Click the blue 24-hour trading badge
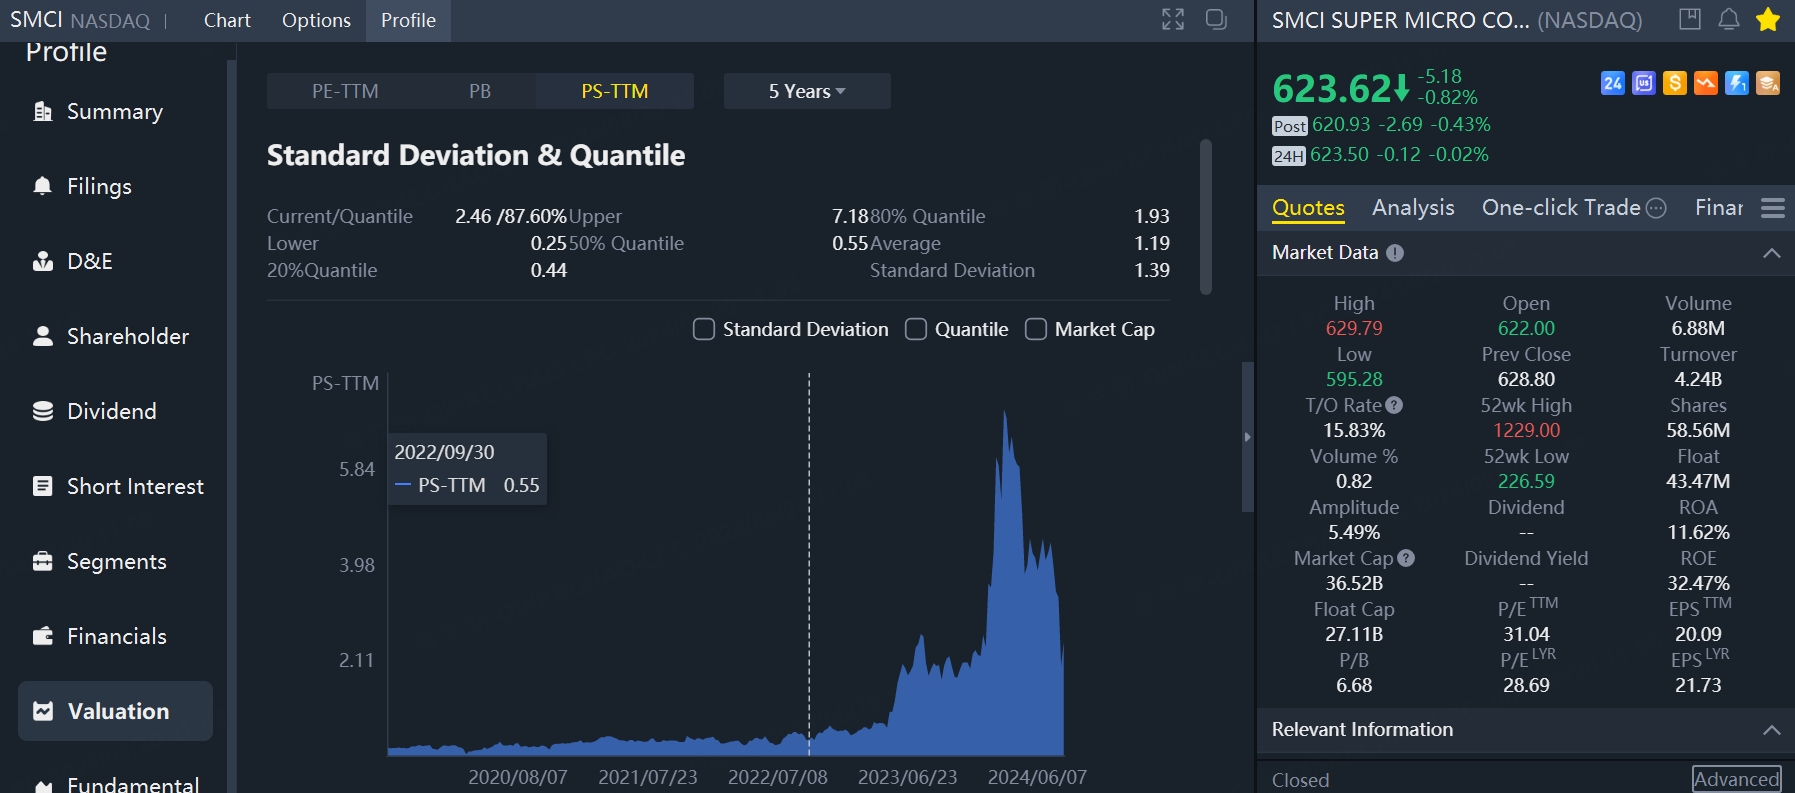1795x793 pixels. tap(1613, 83)
